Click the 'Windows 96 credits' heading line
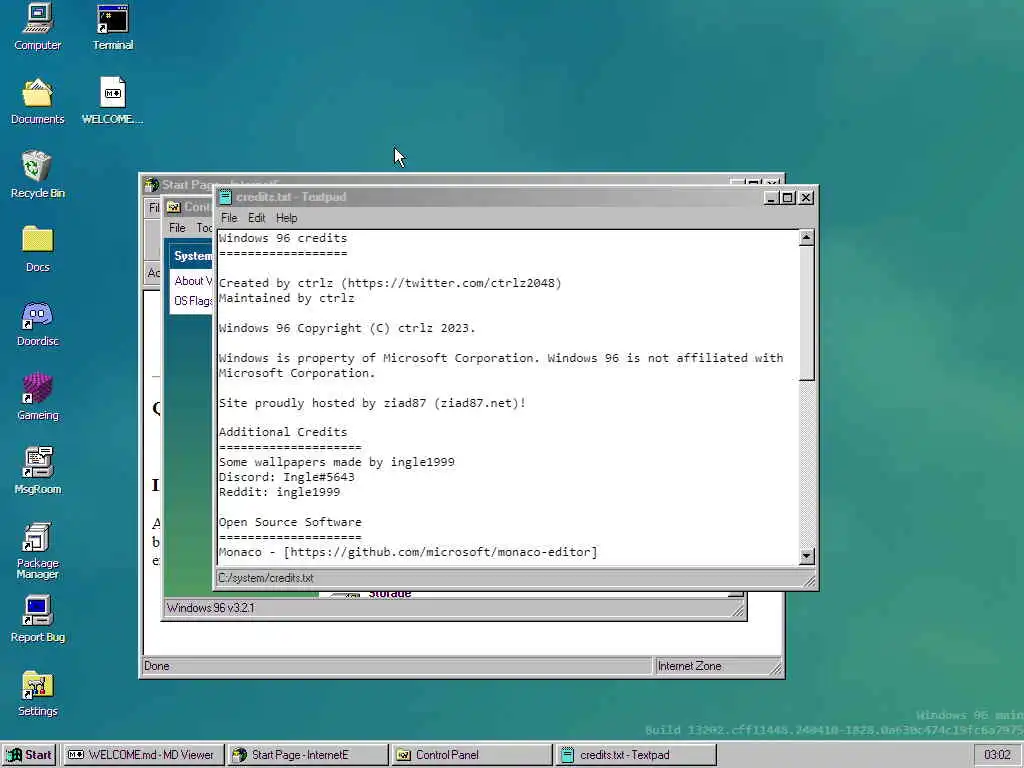The image size is (1024, 768). pyautogui.click(x=283, y=238)
